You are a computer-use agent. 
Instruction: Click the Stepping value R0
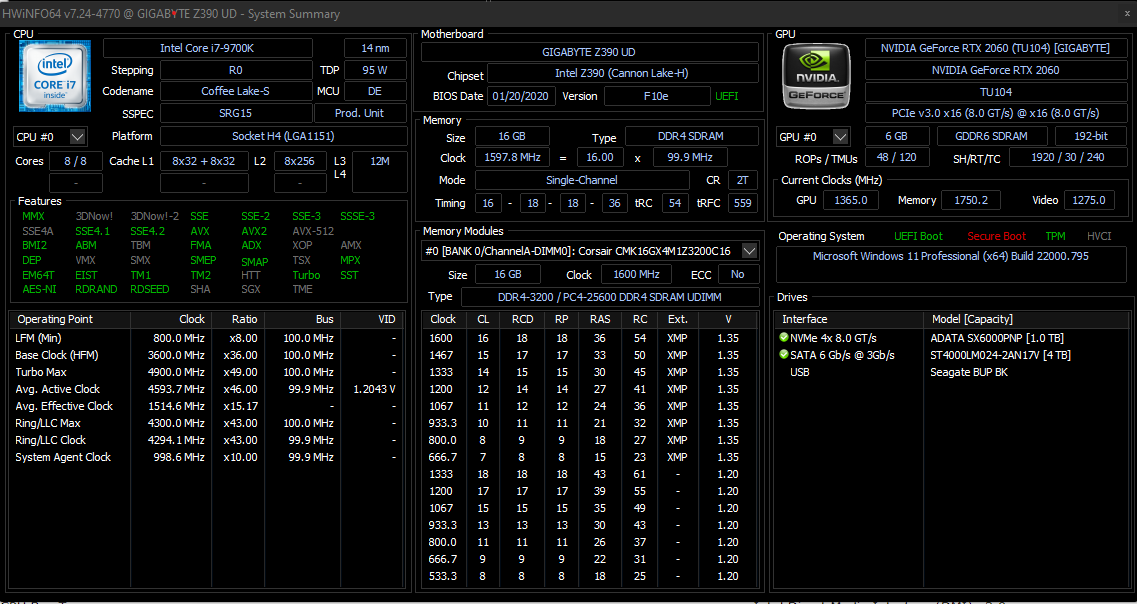coord(235,70)
